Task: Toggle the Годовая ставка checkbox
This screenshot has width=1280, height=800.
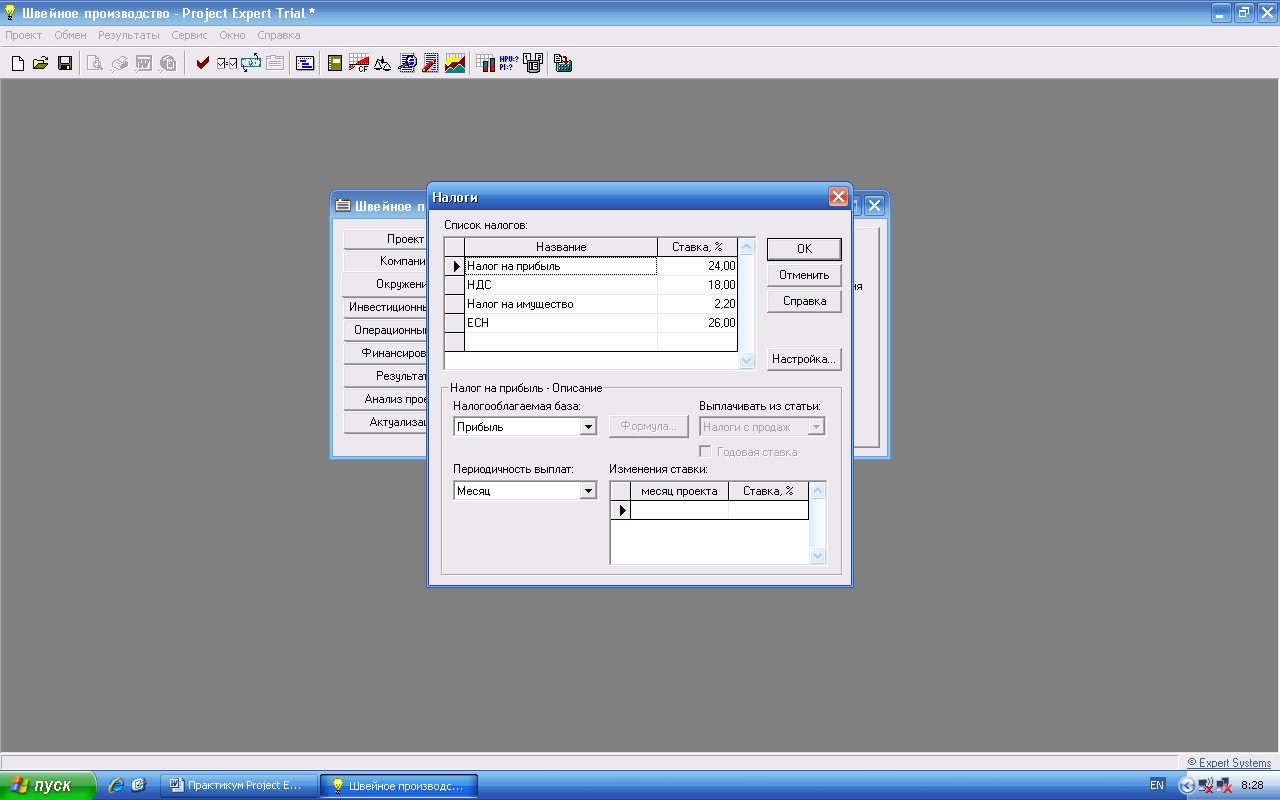Action: 705,452
